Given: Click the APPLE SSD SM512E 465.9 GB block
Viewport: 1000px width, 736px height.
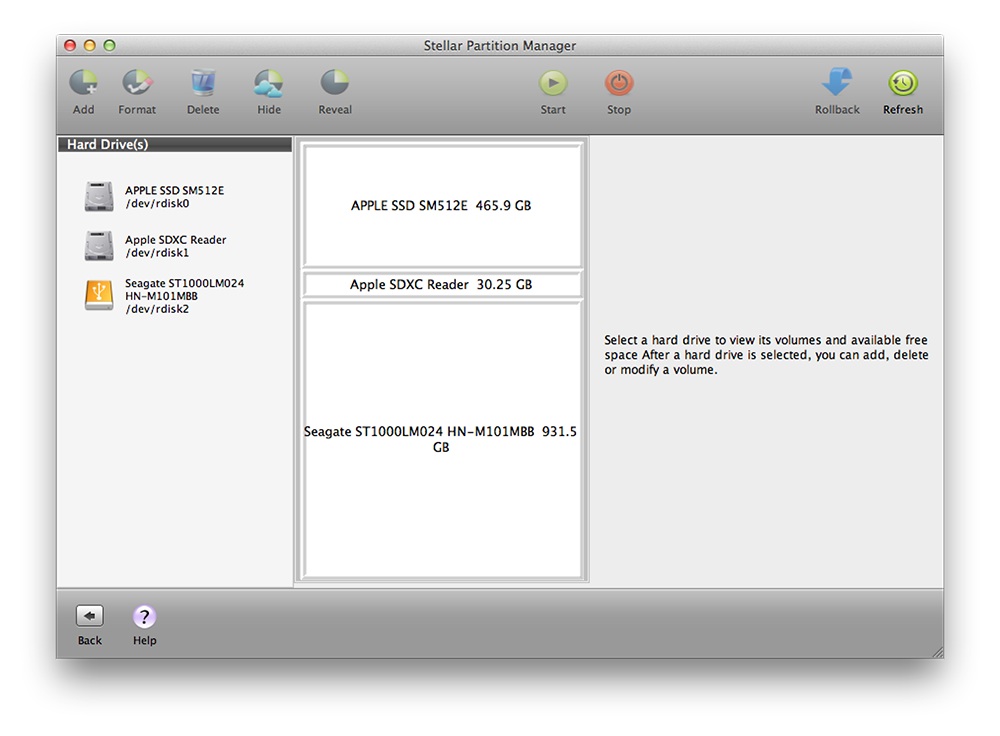Looking at the screenshot, I should (x=441, y=205).
